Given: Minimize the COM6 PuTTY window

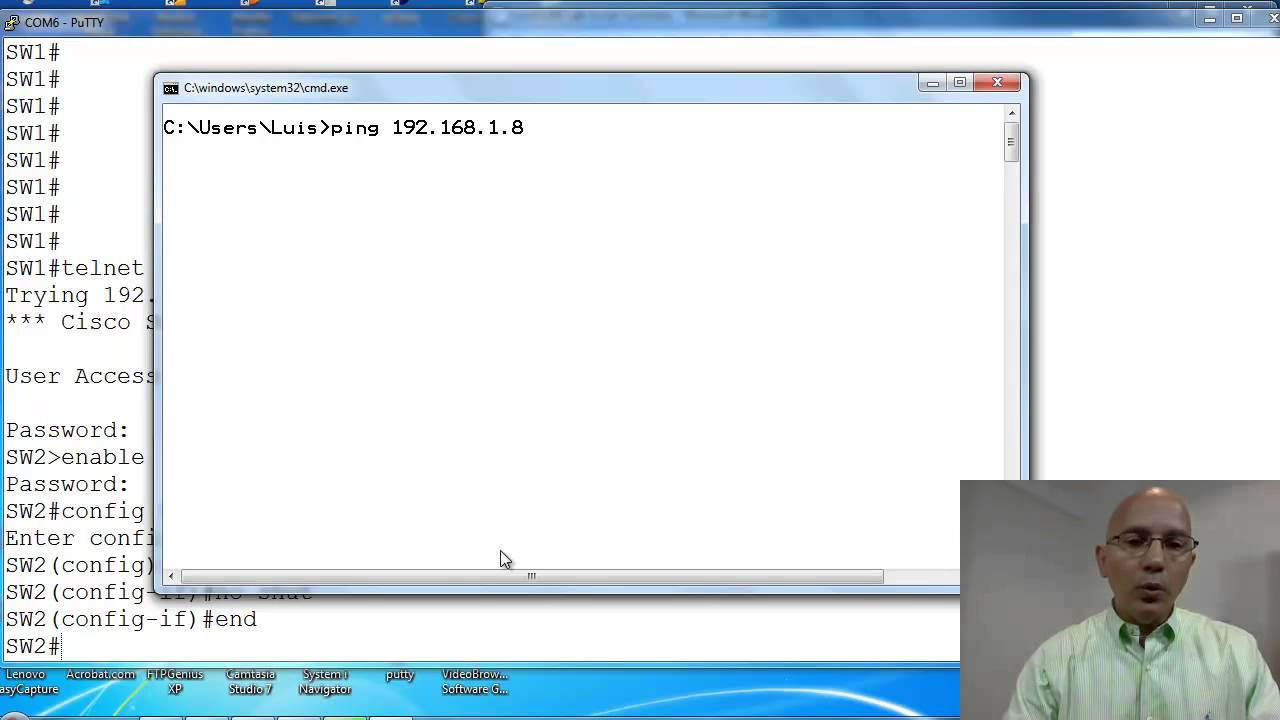Looking at the screenshot, I should 1210,18.
